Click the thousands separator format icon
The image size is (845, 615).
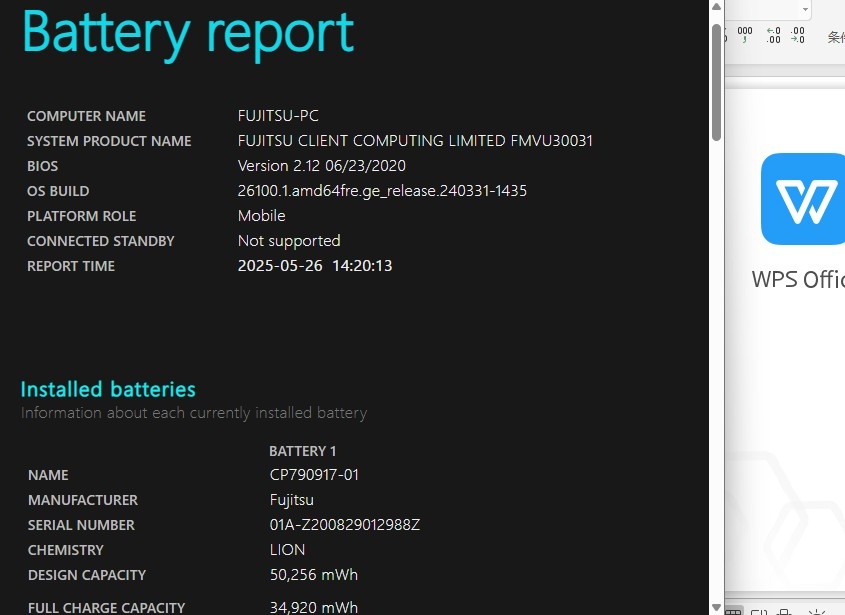(745, 34)
